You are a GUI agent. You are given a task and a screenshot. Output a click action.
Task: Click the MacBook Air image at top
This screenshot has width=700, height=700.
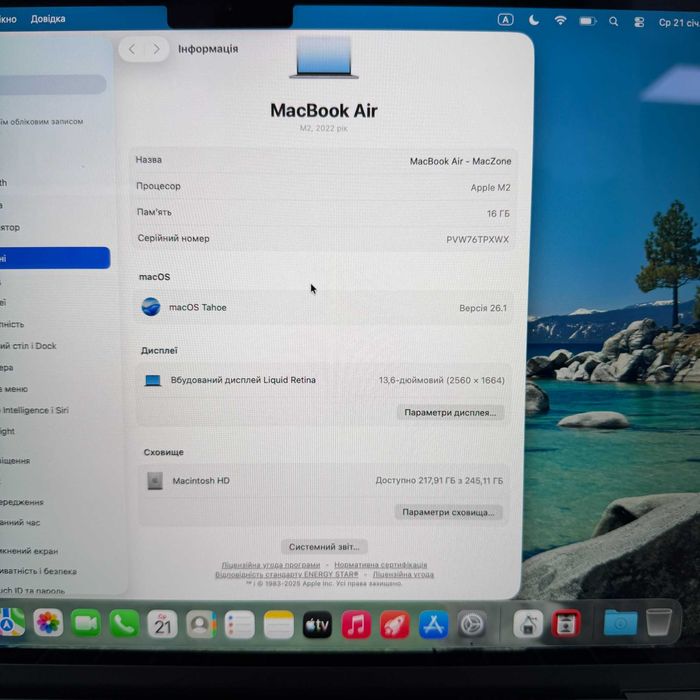pos(324,58)
